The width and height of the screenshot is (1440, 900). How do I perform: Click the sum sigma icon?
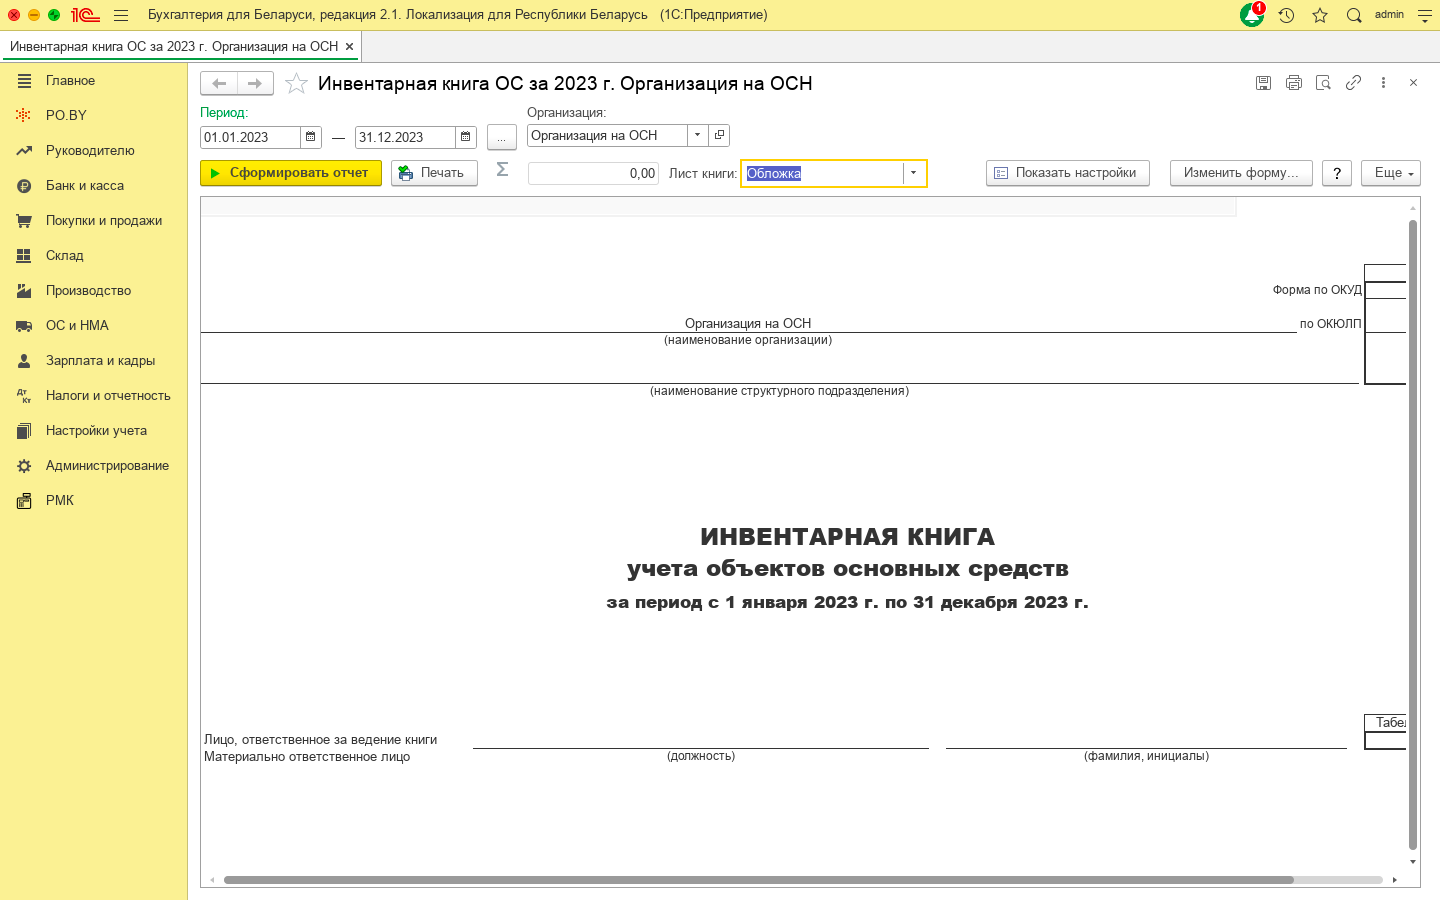(x=502, y=170)
